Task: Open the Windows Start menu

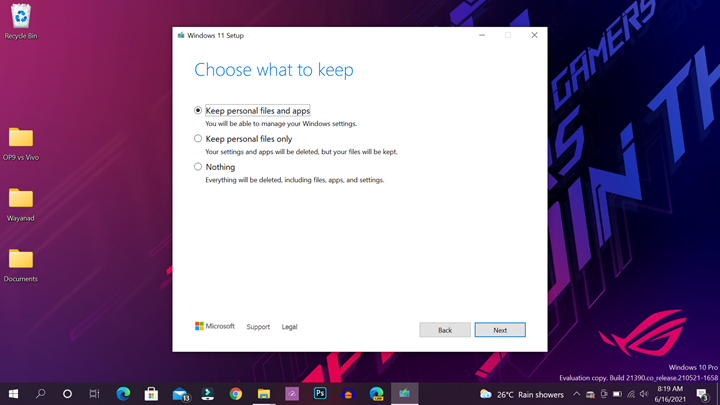Action: click(13, 394)
